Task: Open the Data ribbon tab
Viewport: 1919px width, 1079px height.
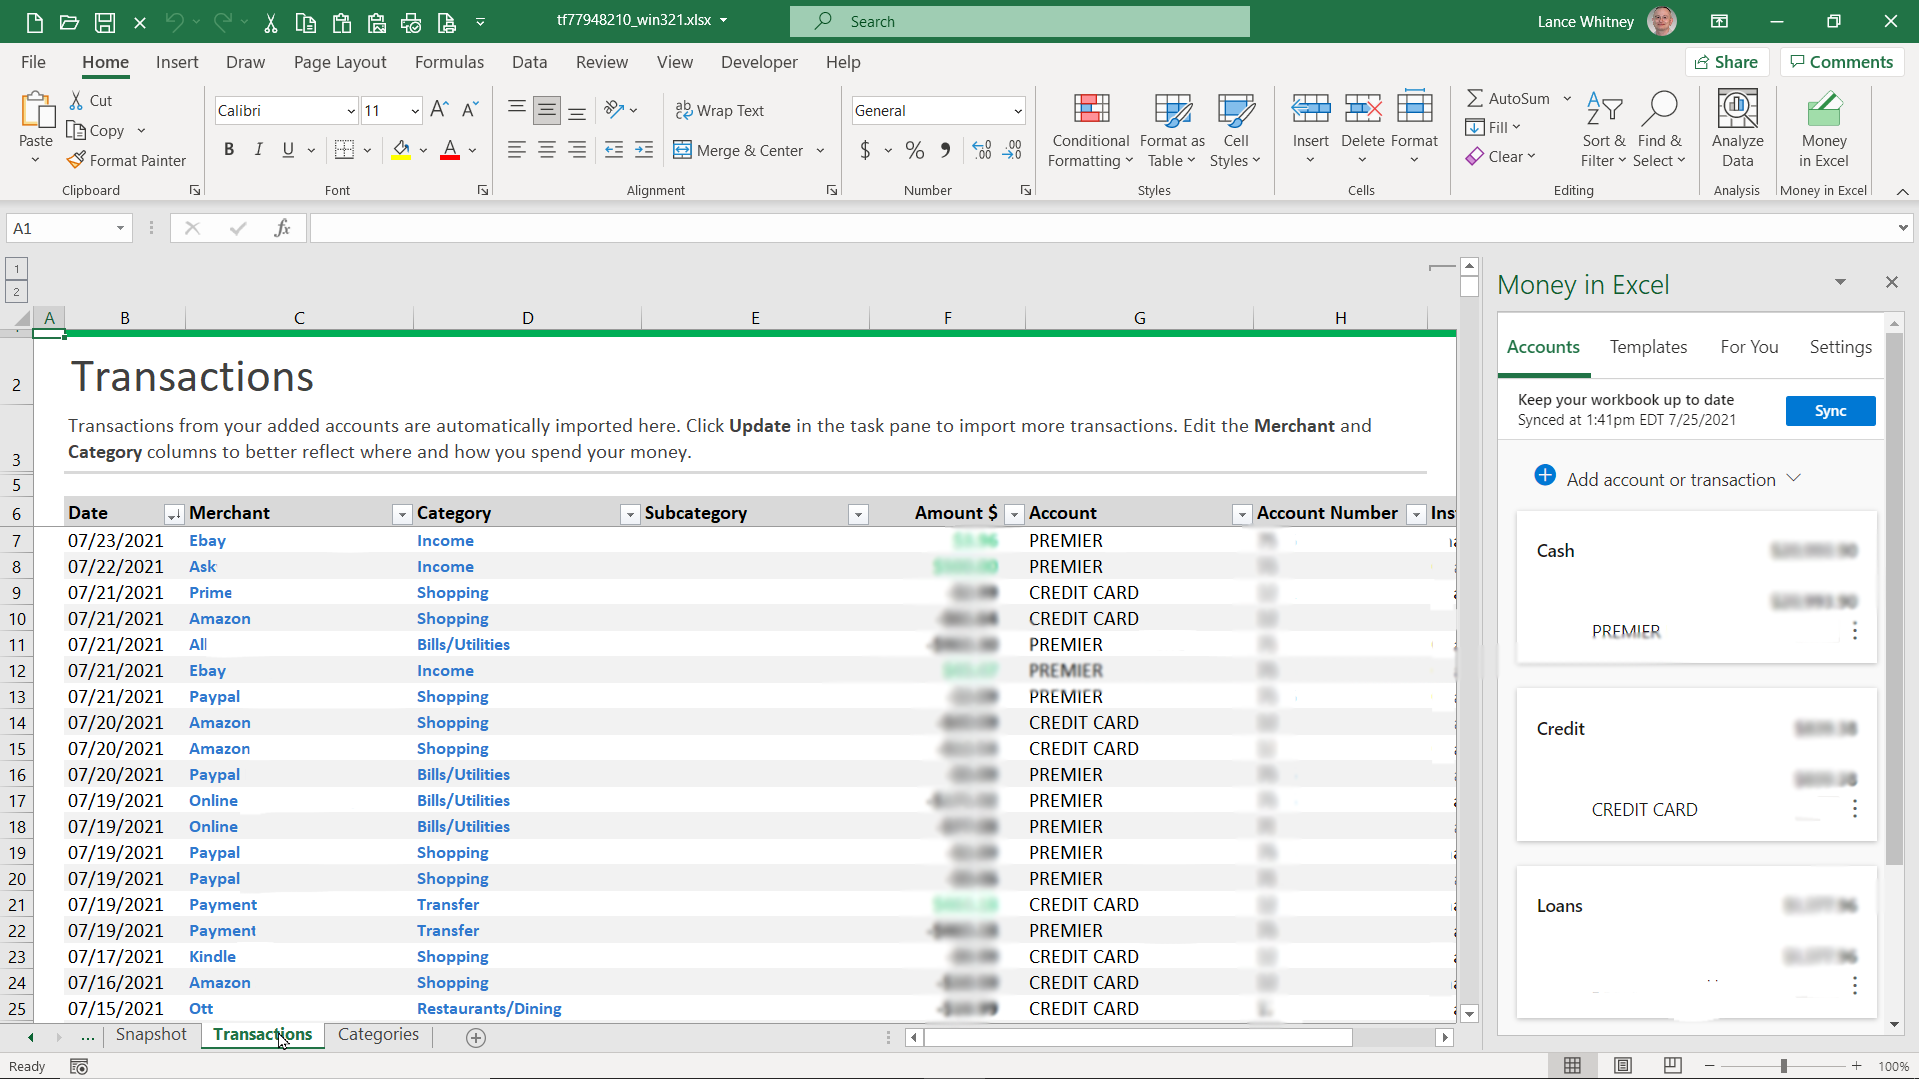Action: tap(529, 62)
